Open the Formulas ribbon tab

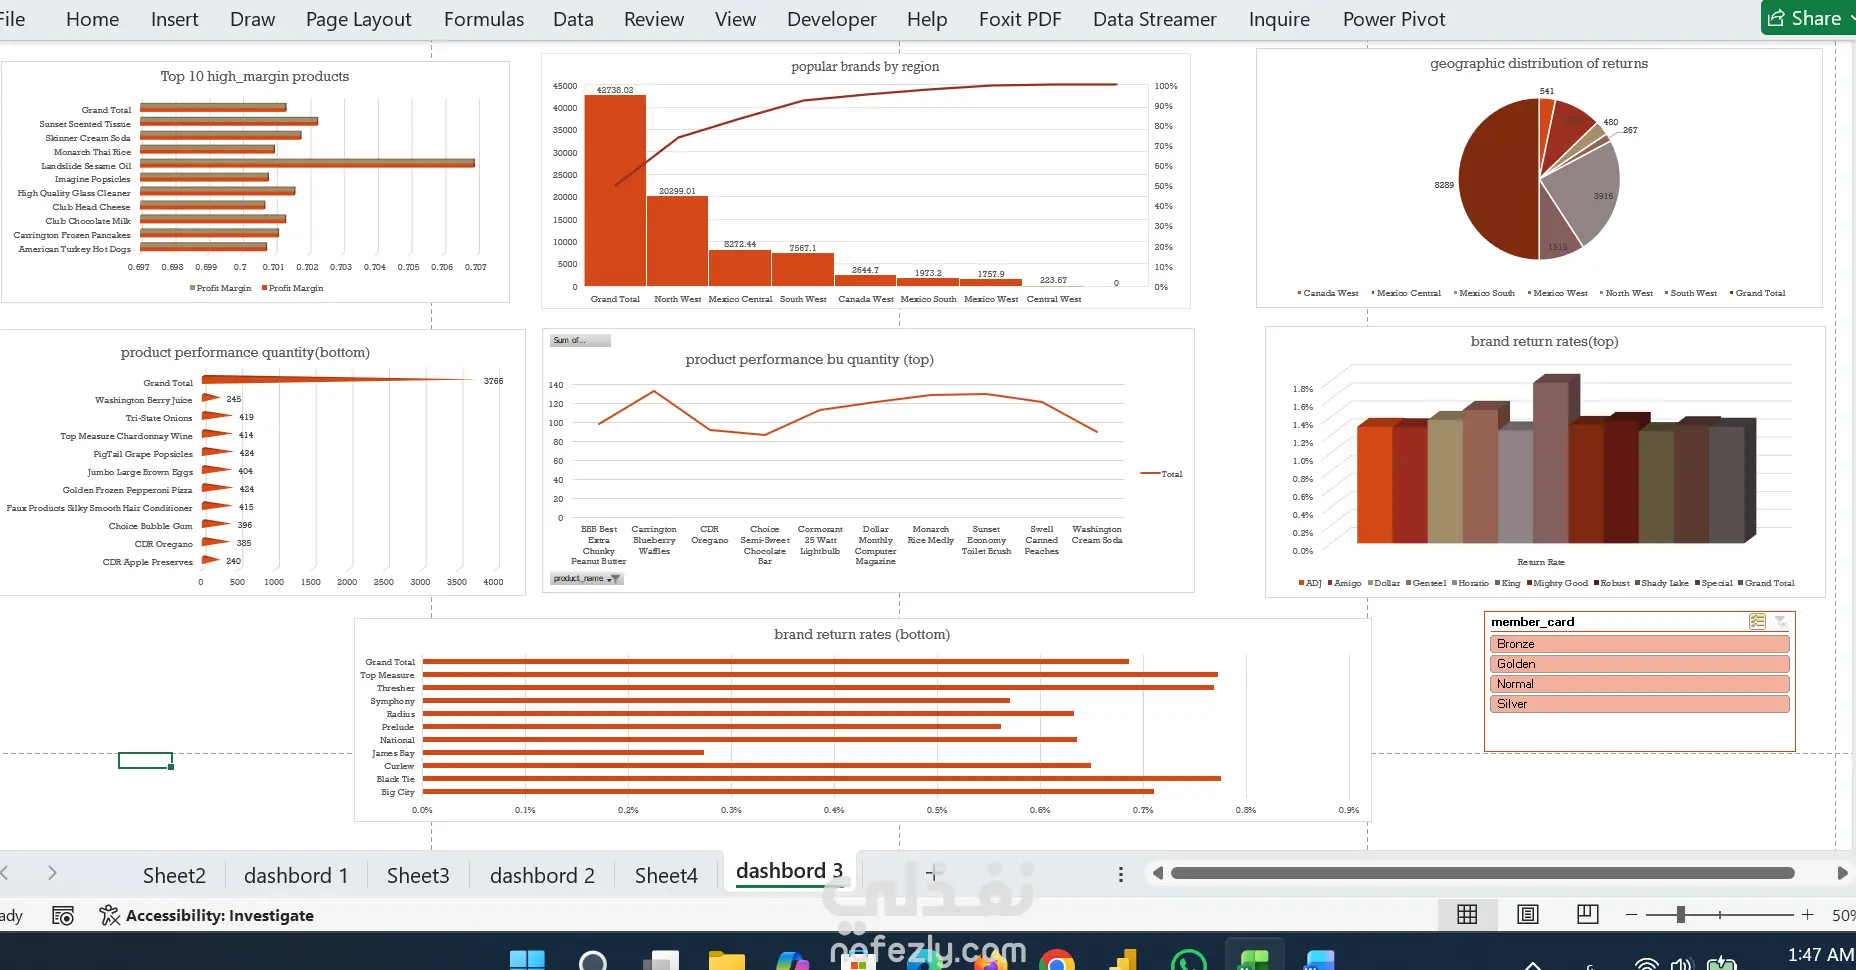tap(484, 19)
